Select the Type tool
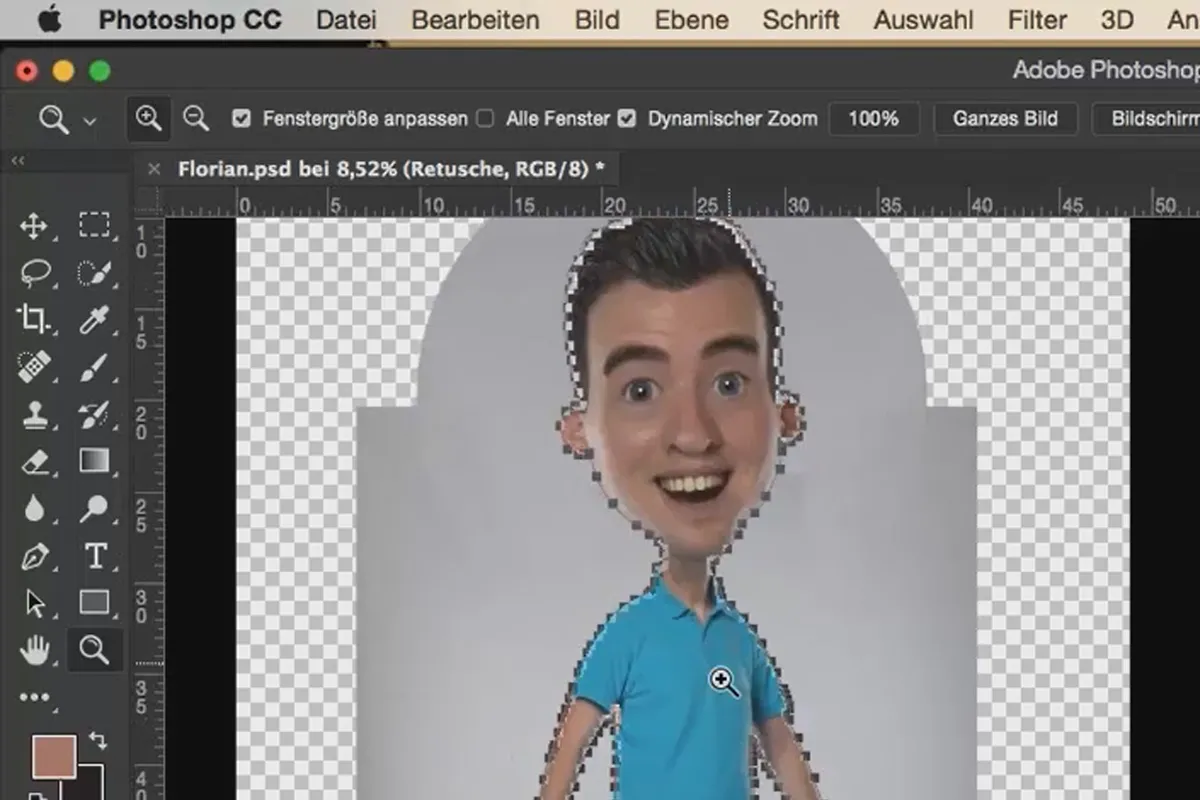Screen dimensions: 1200x800 [x=95, y=556]
